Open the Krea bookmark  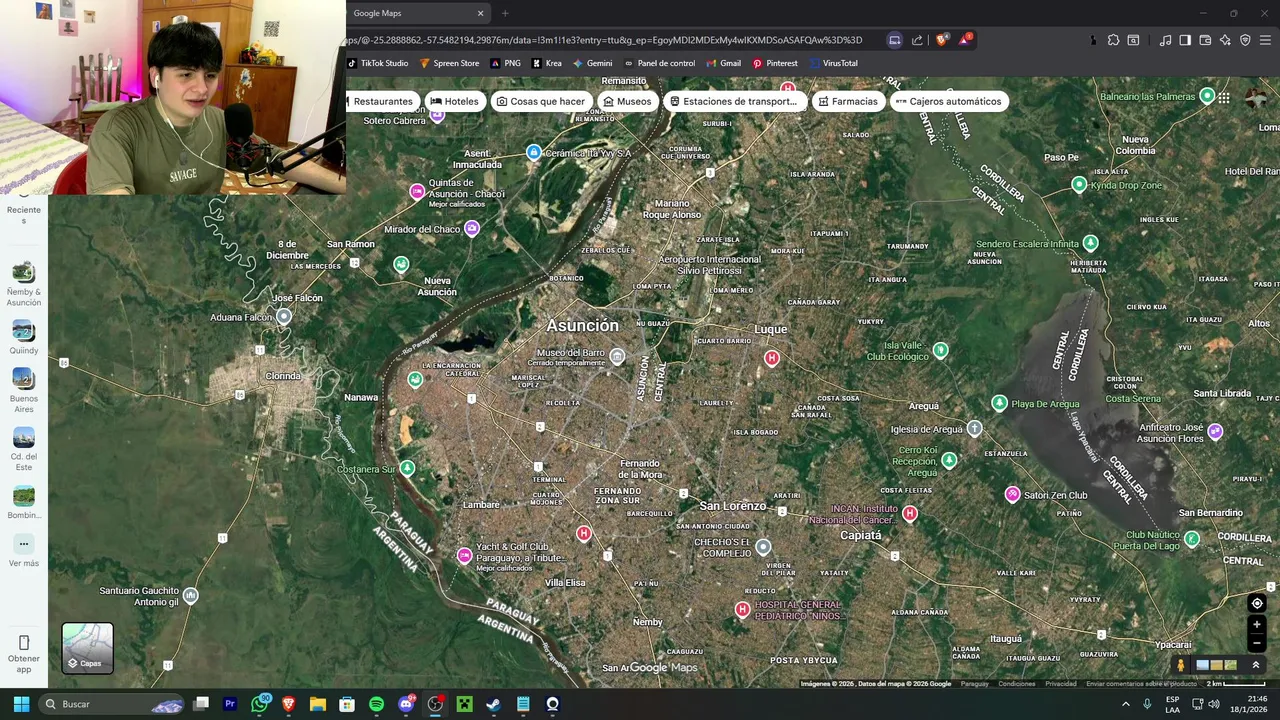point(547,63)
